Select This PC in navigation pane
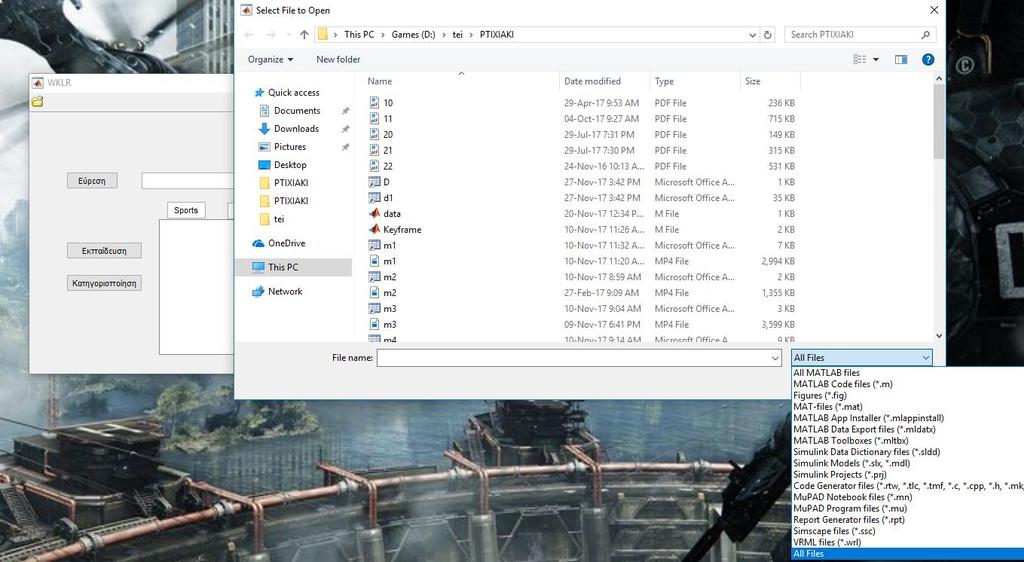Screen dimensions: 1024x562 pyautogui.click(x=283, y=267)
